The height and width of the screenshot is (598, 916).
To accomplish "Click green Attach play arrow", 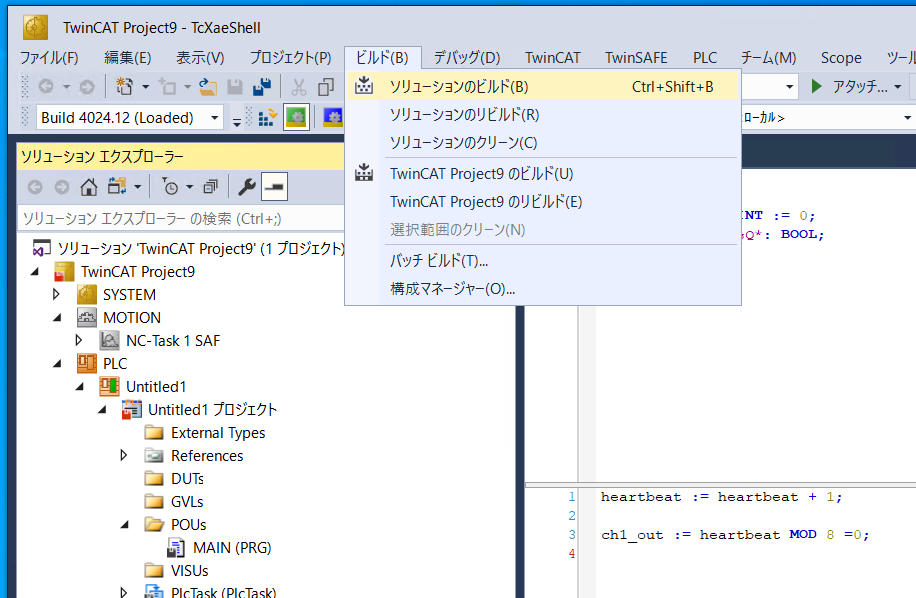I will [x=817, y=86].
